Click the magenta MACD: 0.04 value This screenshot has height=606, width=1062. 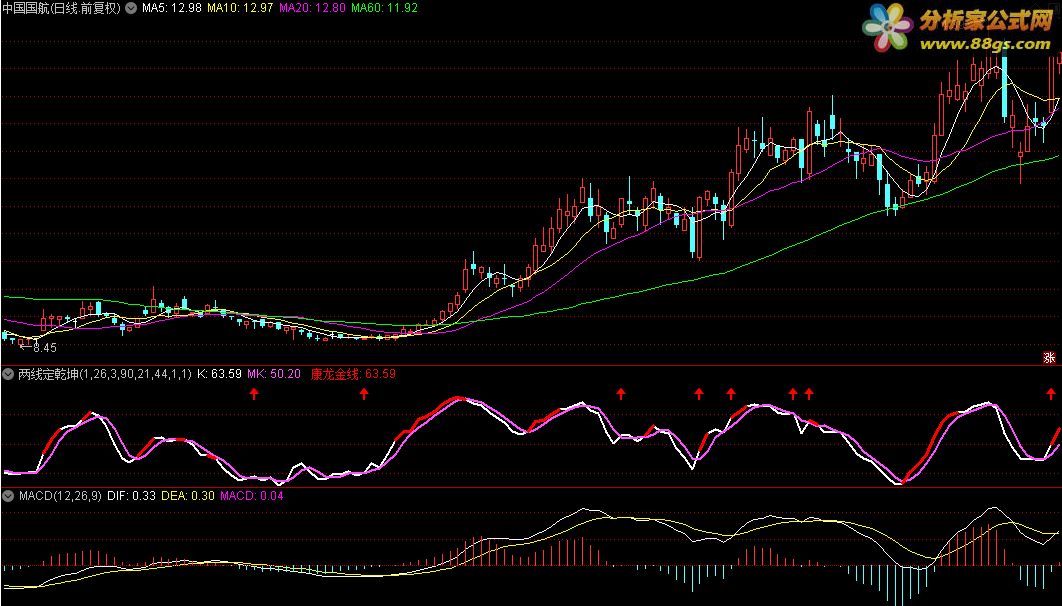252,496
